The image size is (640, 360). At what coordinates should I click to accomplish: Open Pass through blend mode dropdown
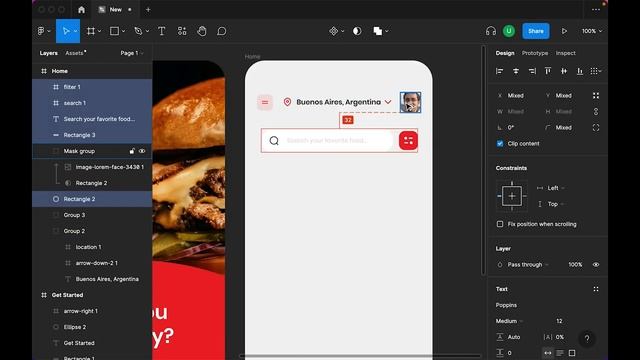tap(528, 264)
